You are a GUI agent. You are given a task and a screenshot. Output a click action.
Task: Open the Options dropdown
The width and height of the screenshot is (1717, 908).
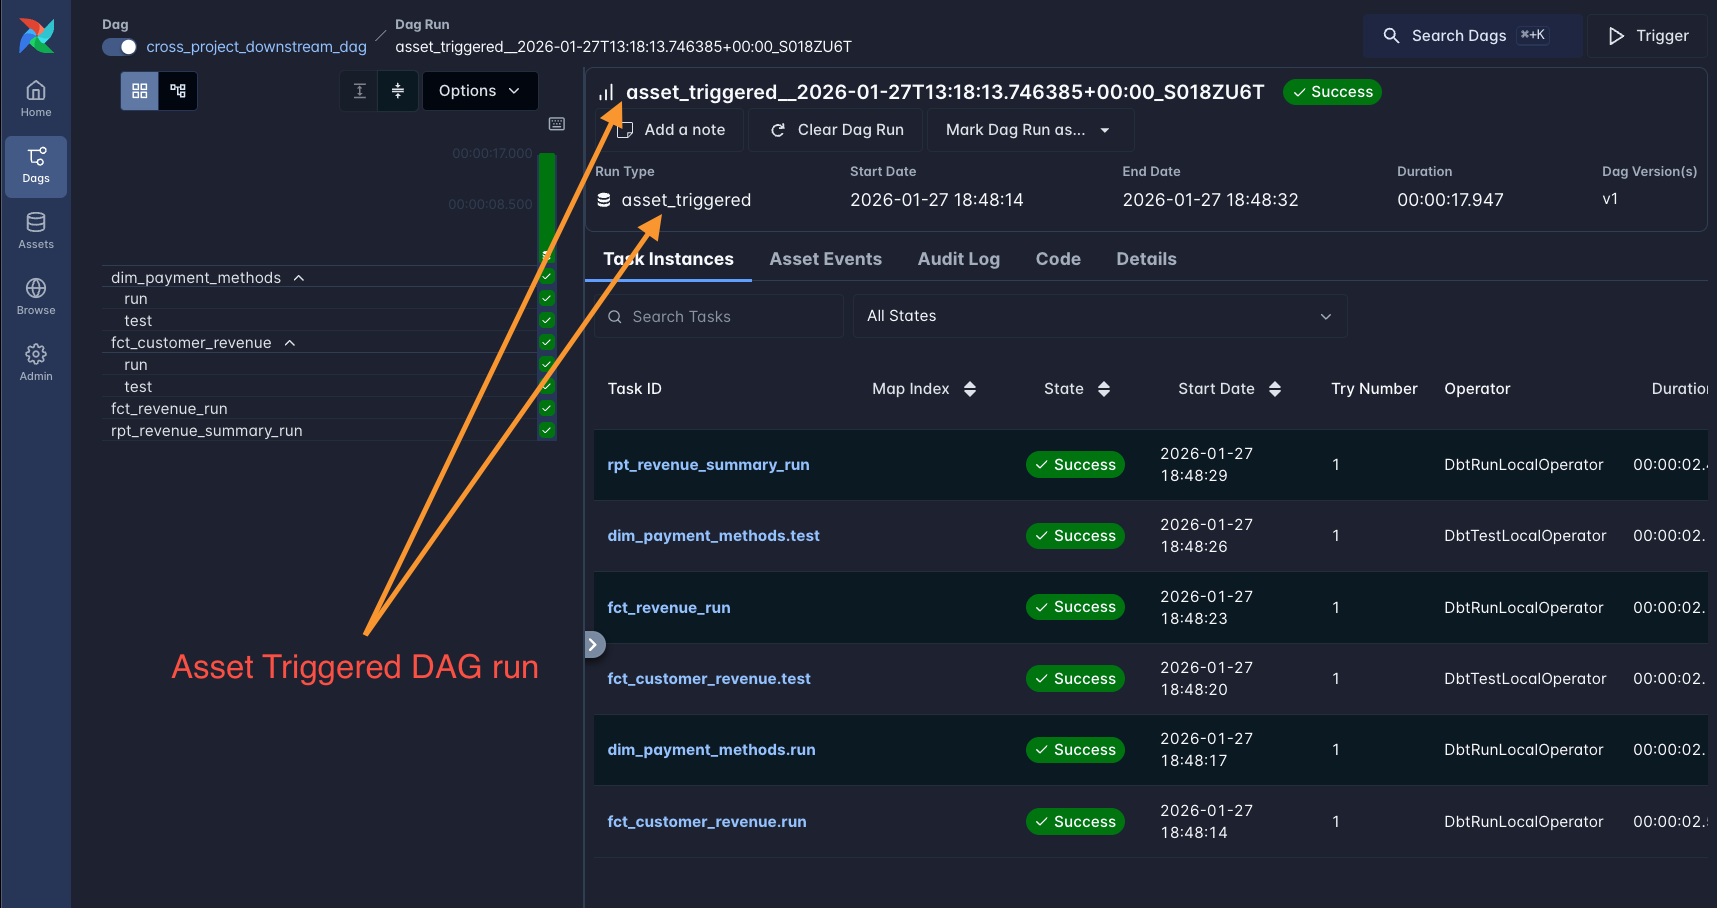tap(480, 90)
